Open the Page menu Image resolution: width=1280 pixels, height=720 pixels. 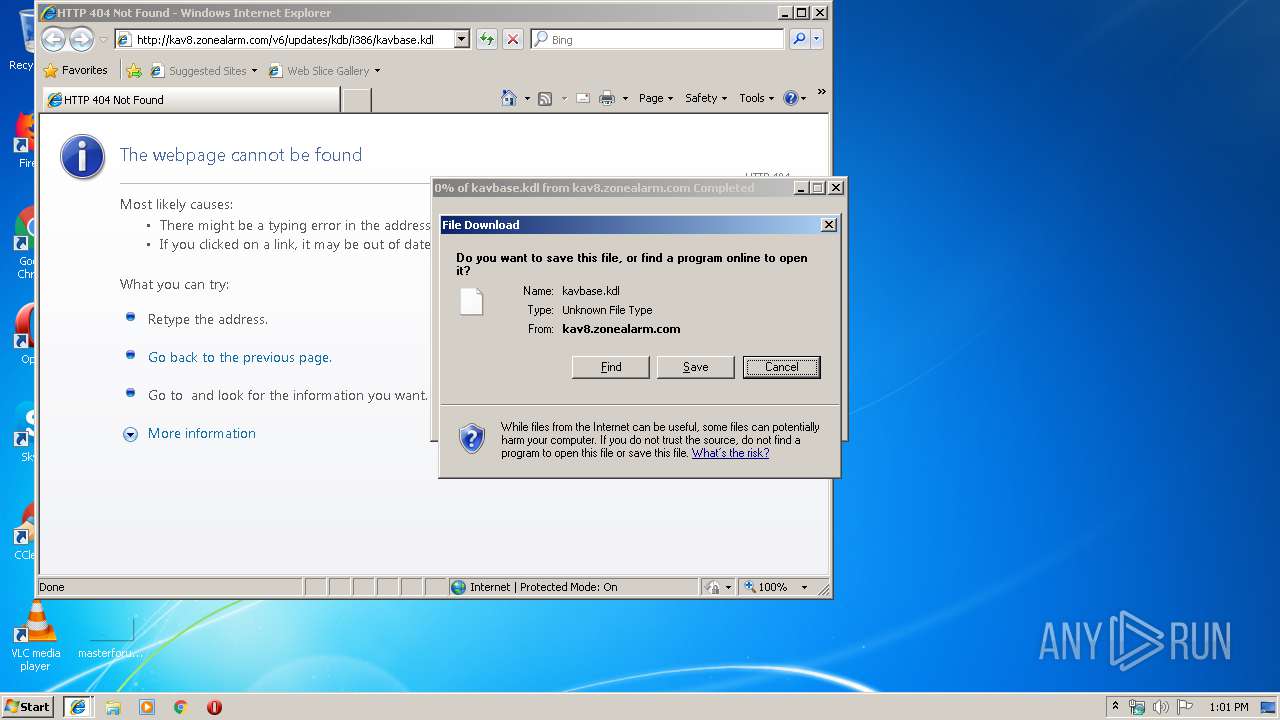point(656,98)
